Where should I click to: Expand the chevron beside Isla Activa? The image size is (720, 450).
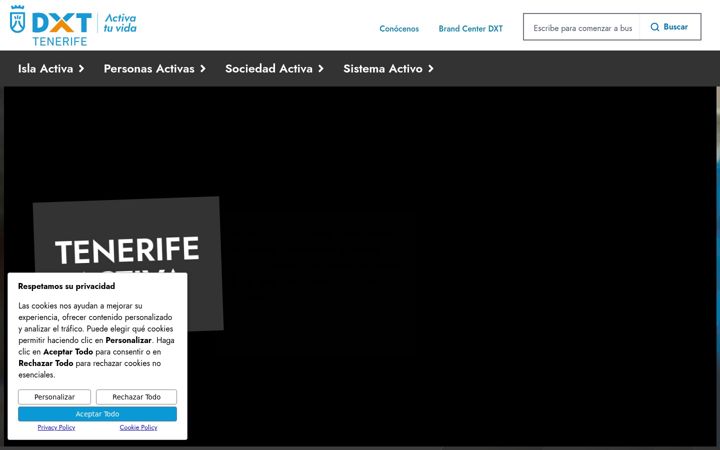(81, 68)
